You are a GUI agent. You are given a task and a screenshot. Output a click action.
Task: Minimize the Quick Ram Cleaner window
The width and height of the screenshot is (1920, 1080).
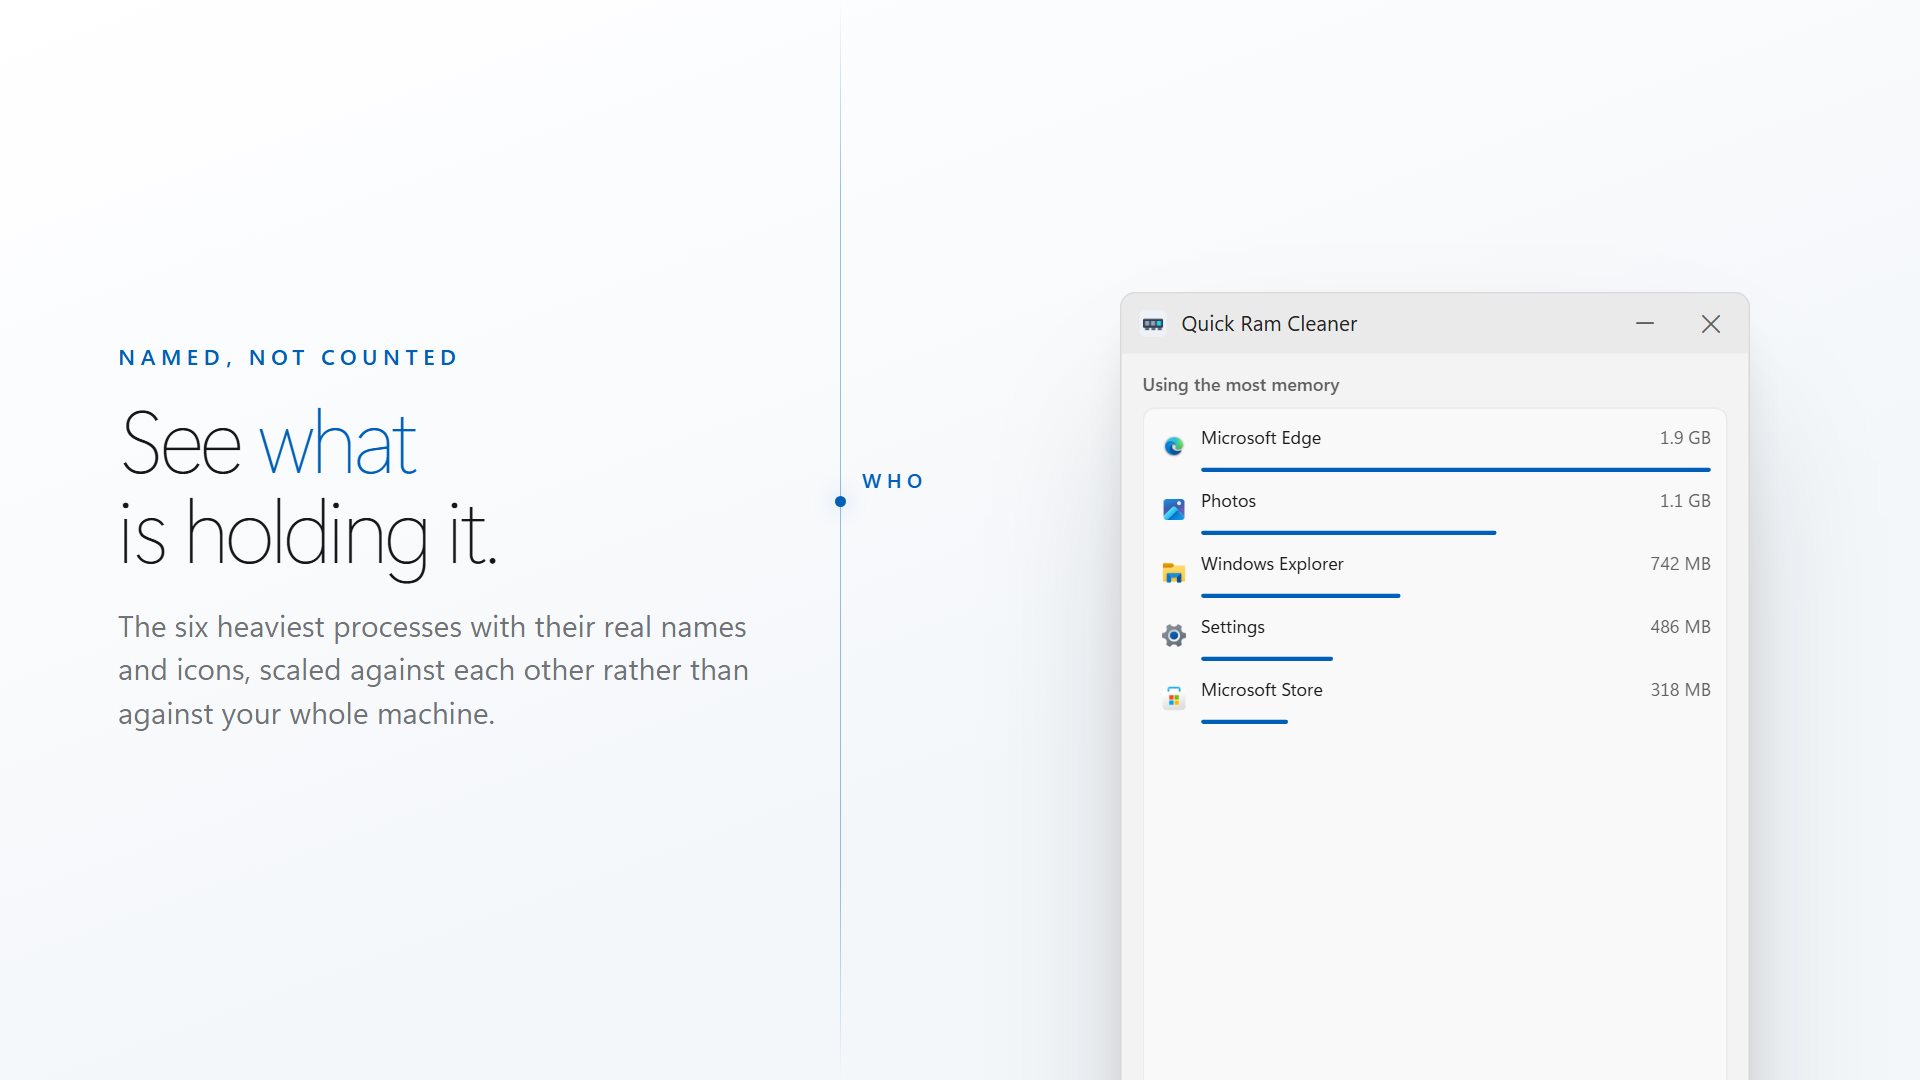click(x=1645, y=324)
